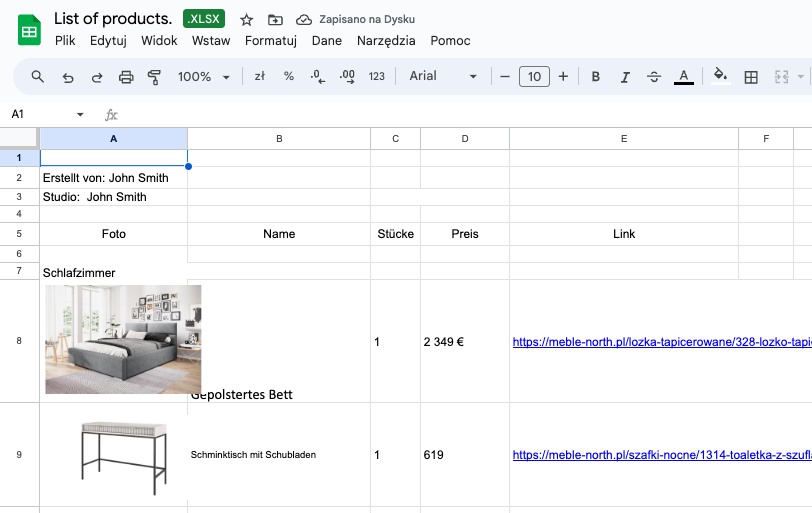Screen dimensions: 812x513
Task: Star the document
Action: click(247, 20)
